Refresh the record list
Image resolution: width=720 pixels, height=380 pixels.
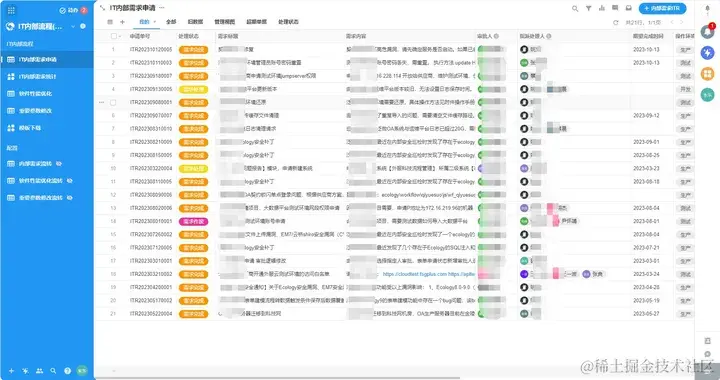pyautogui.click(x=615, y=22)
